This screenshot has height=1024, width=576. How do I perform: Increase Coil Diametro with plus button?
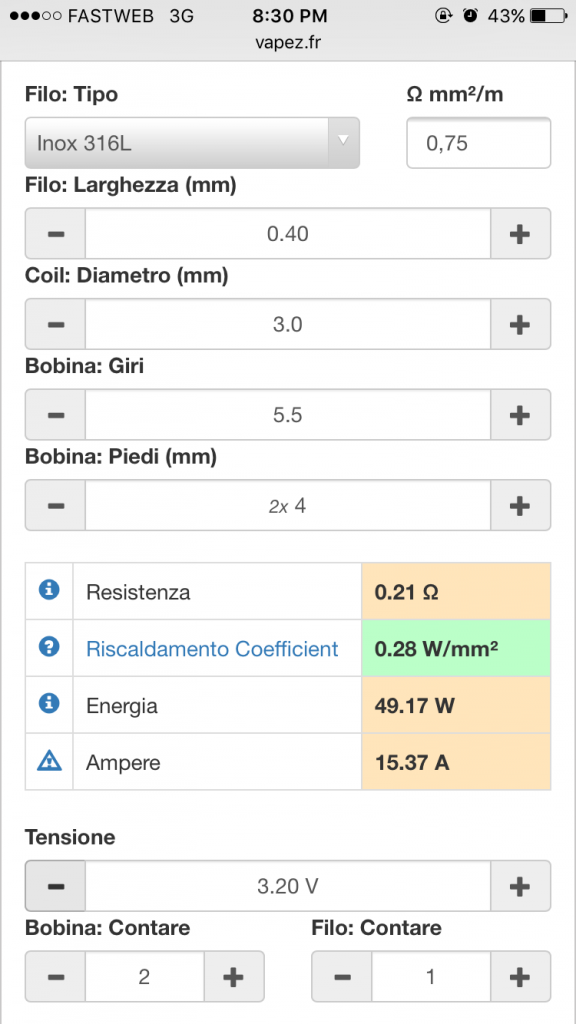click(520, 324)
